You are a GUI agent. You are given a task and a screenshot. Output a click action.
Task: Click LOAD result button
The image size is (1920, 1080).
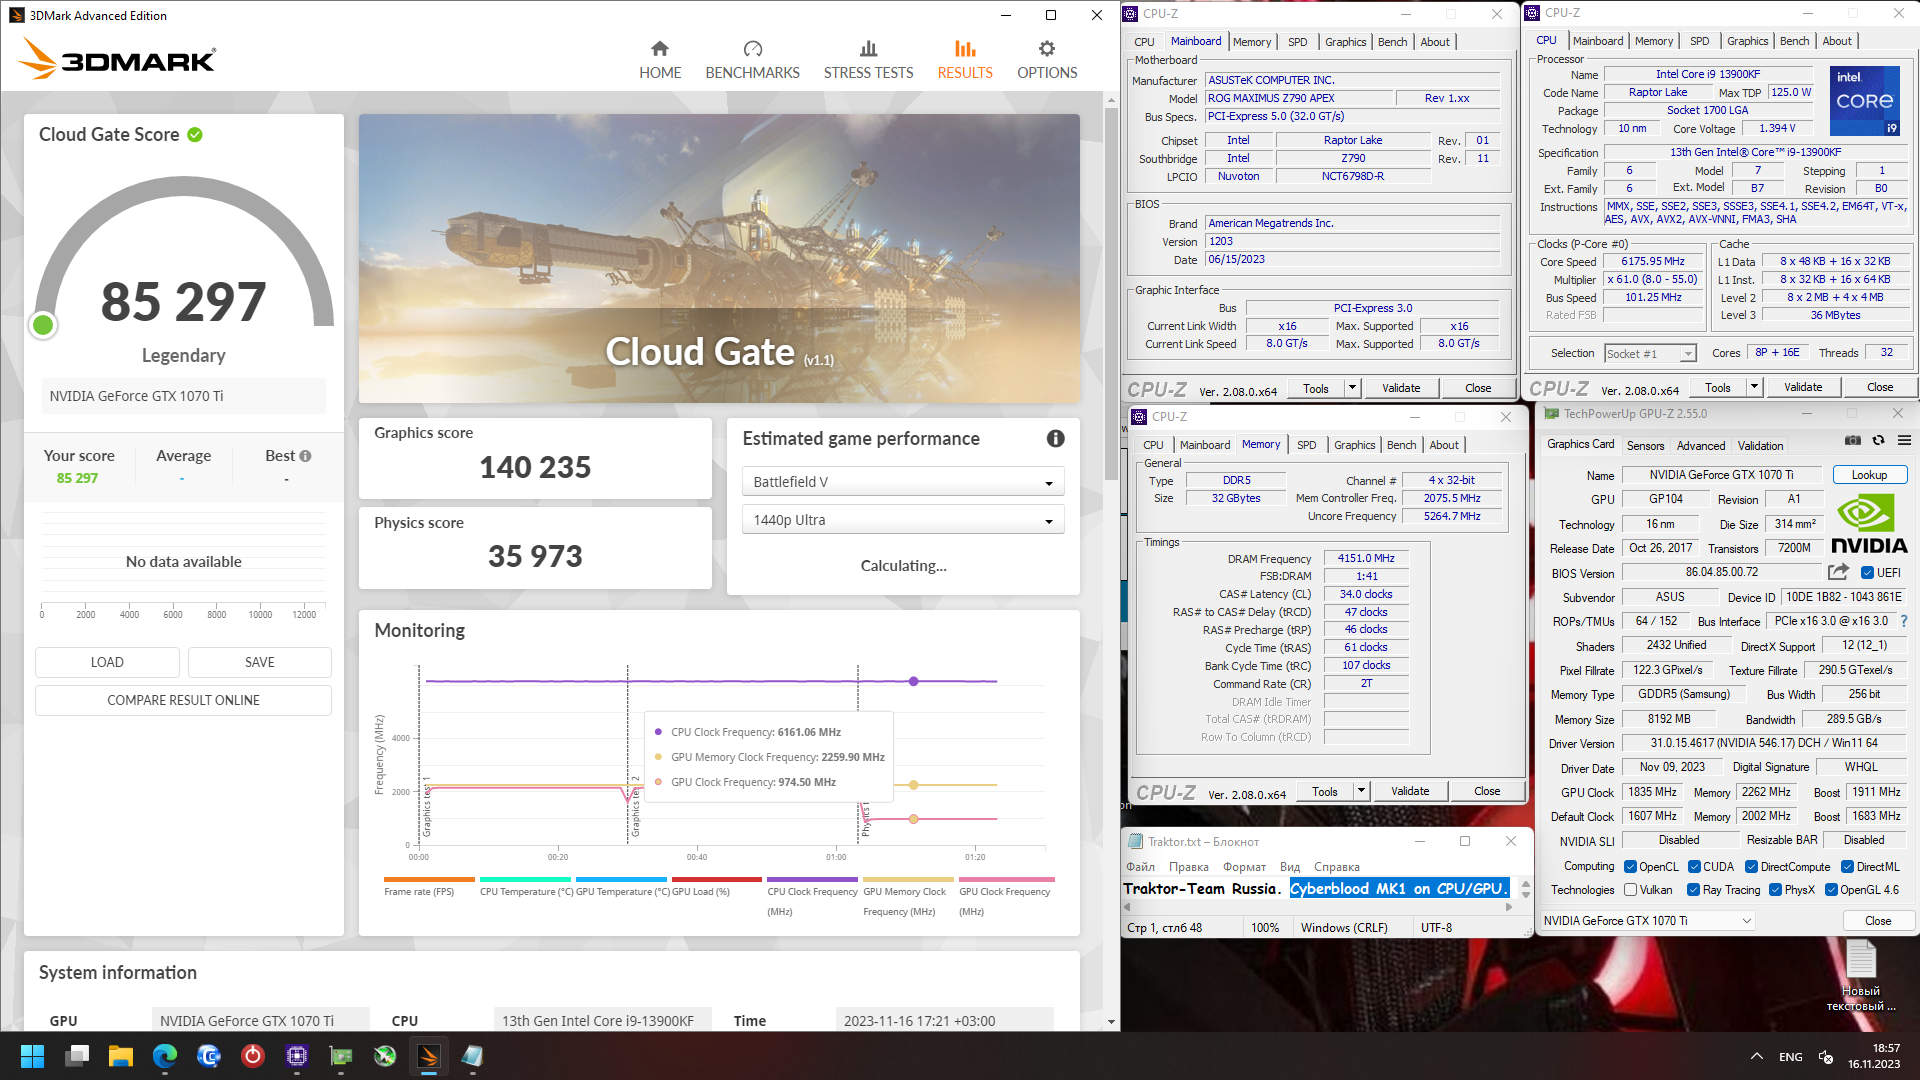[107, 662]
